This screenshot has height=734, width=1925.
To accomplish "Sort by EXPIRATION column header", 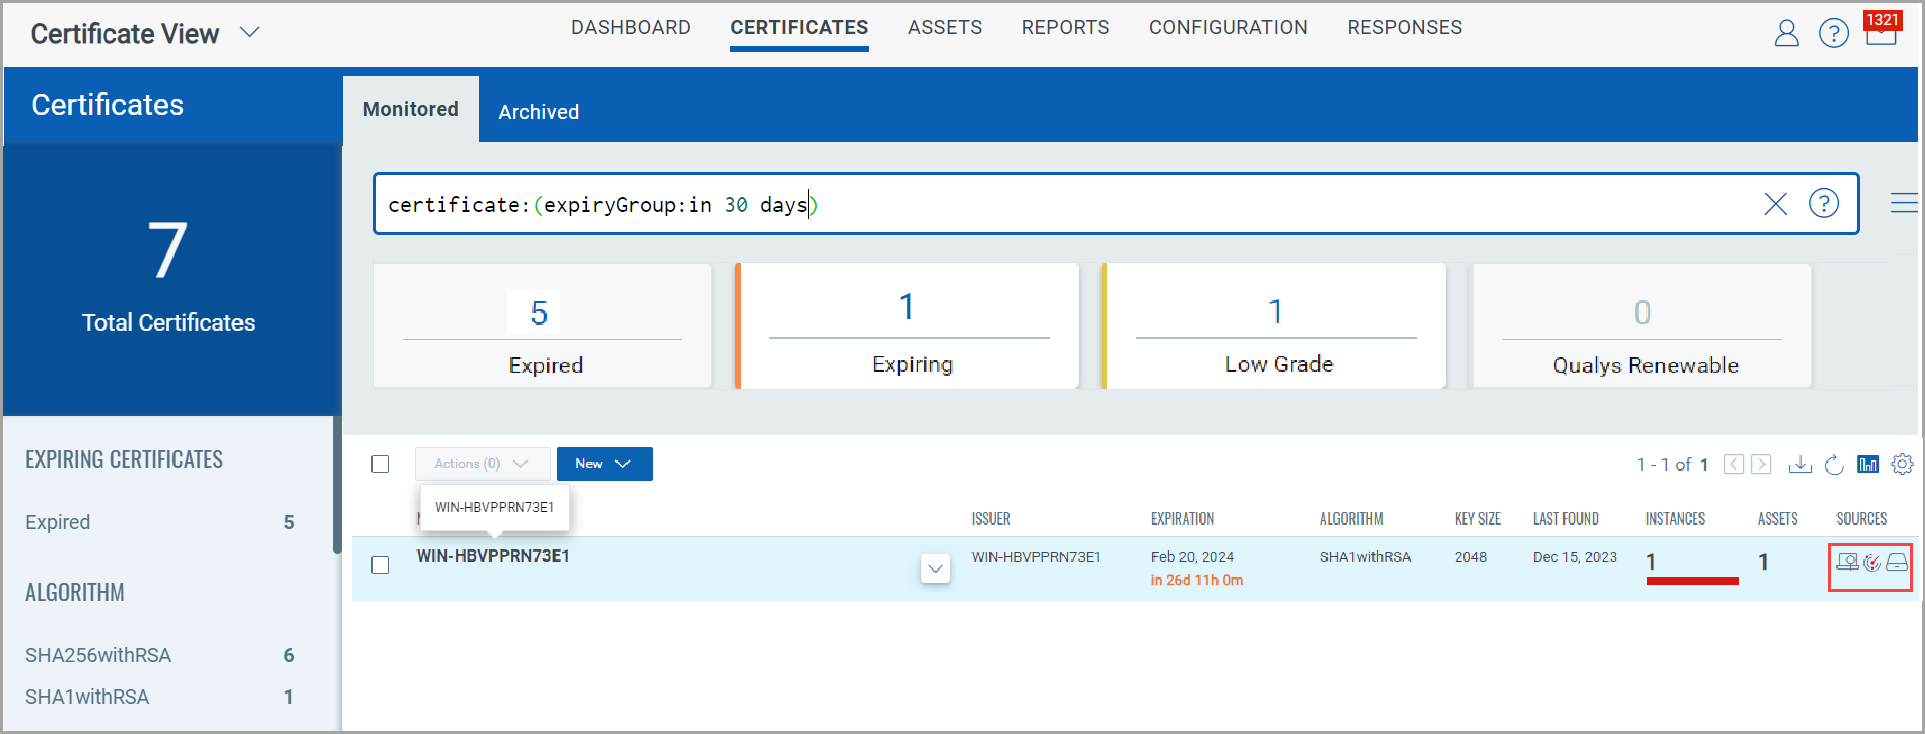I will [1182, 519].
